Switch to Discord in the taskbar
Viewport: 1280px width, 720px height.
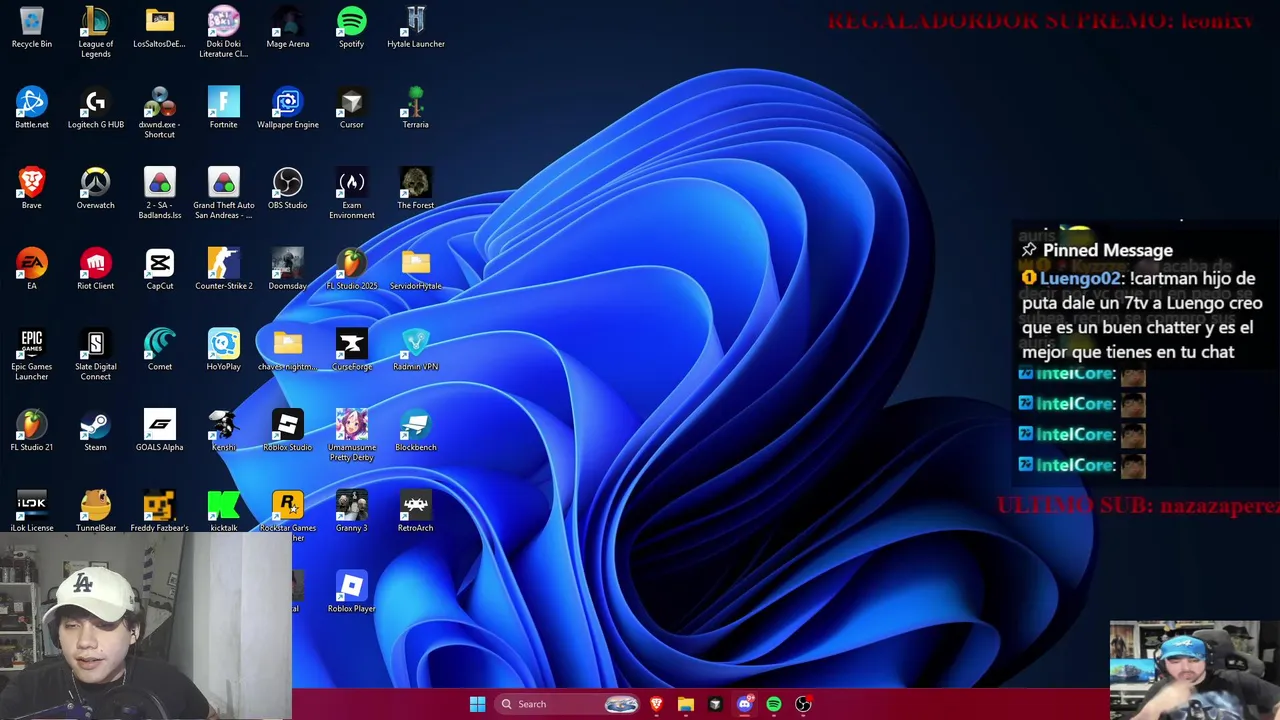pos(744,704)
